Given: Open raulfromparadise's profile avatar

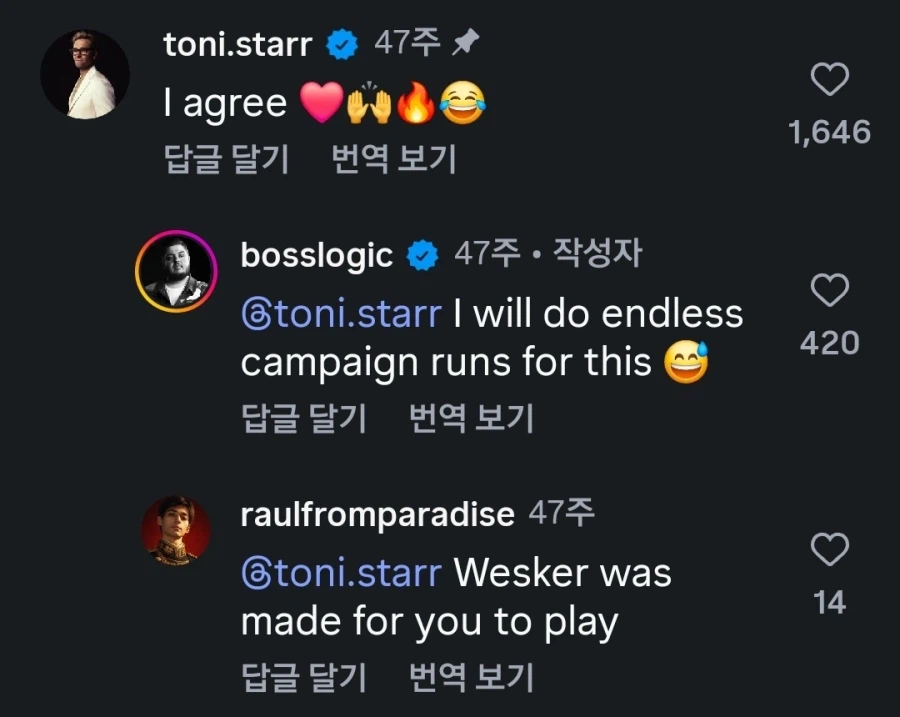Looking at the screenshot, I should (176, 530).
